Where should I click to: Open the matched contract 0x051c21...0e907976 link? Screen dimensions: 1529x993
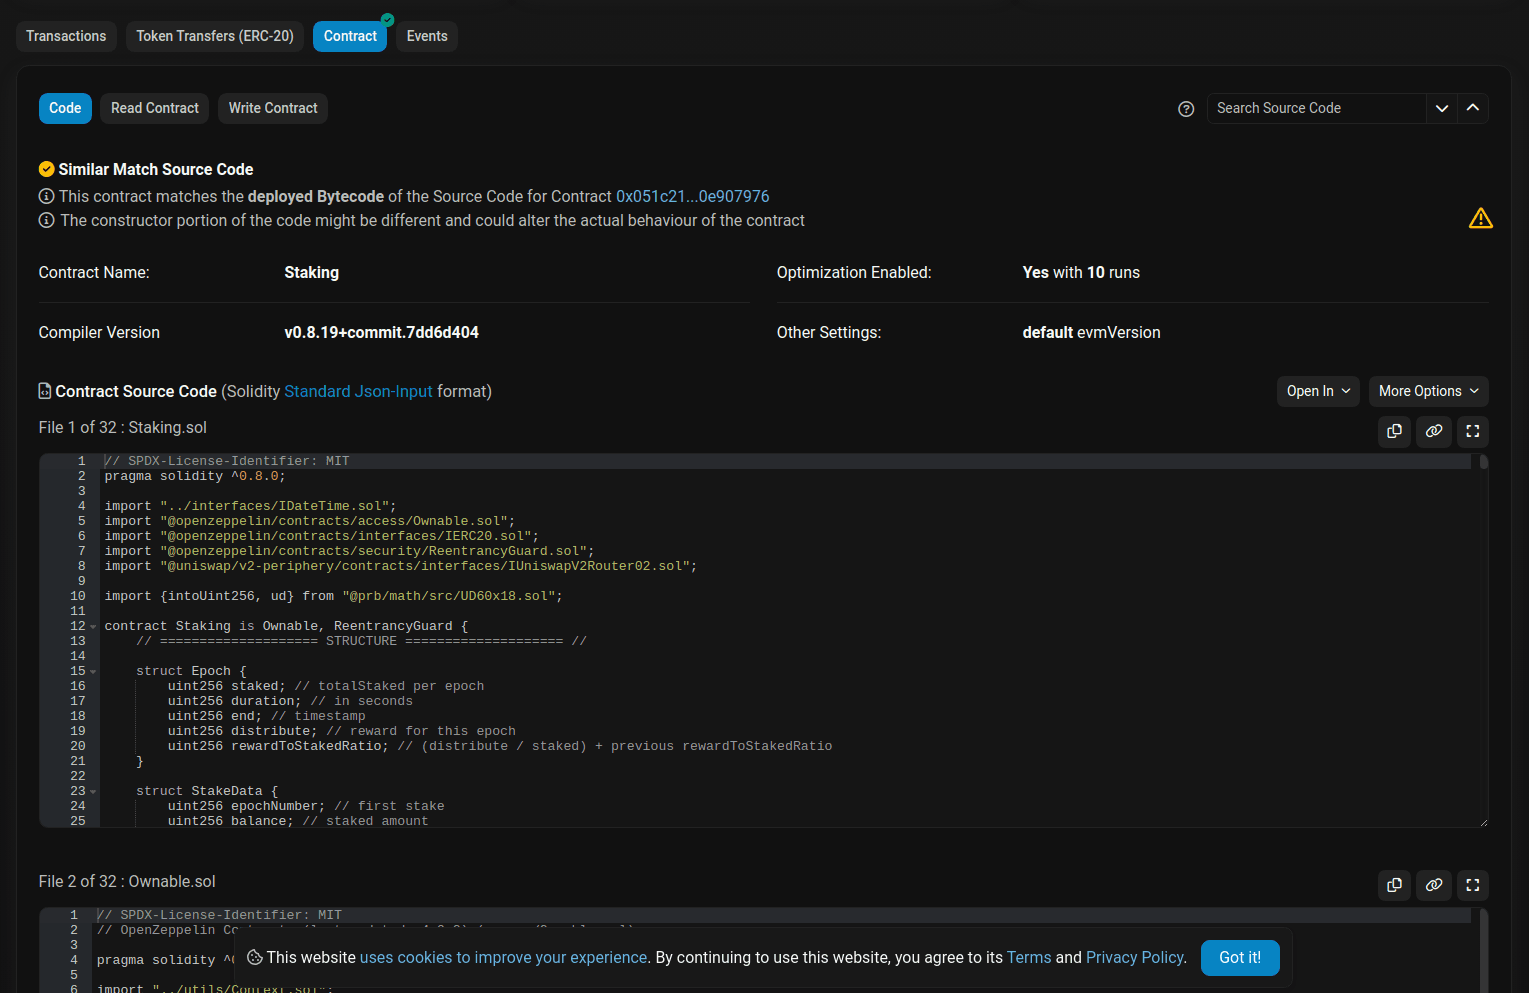point(692,196)
